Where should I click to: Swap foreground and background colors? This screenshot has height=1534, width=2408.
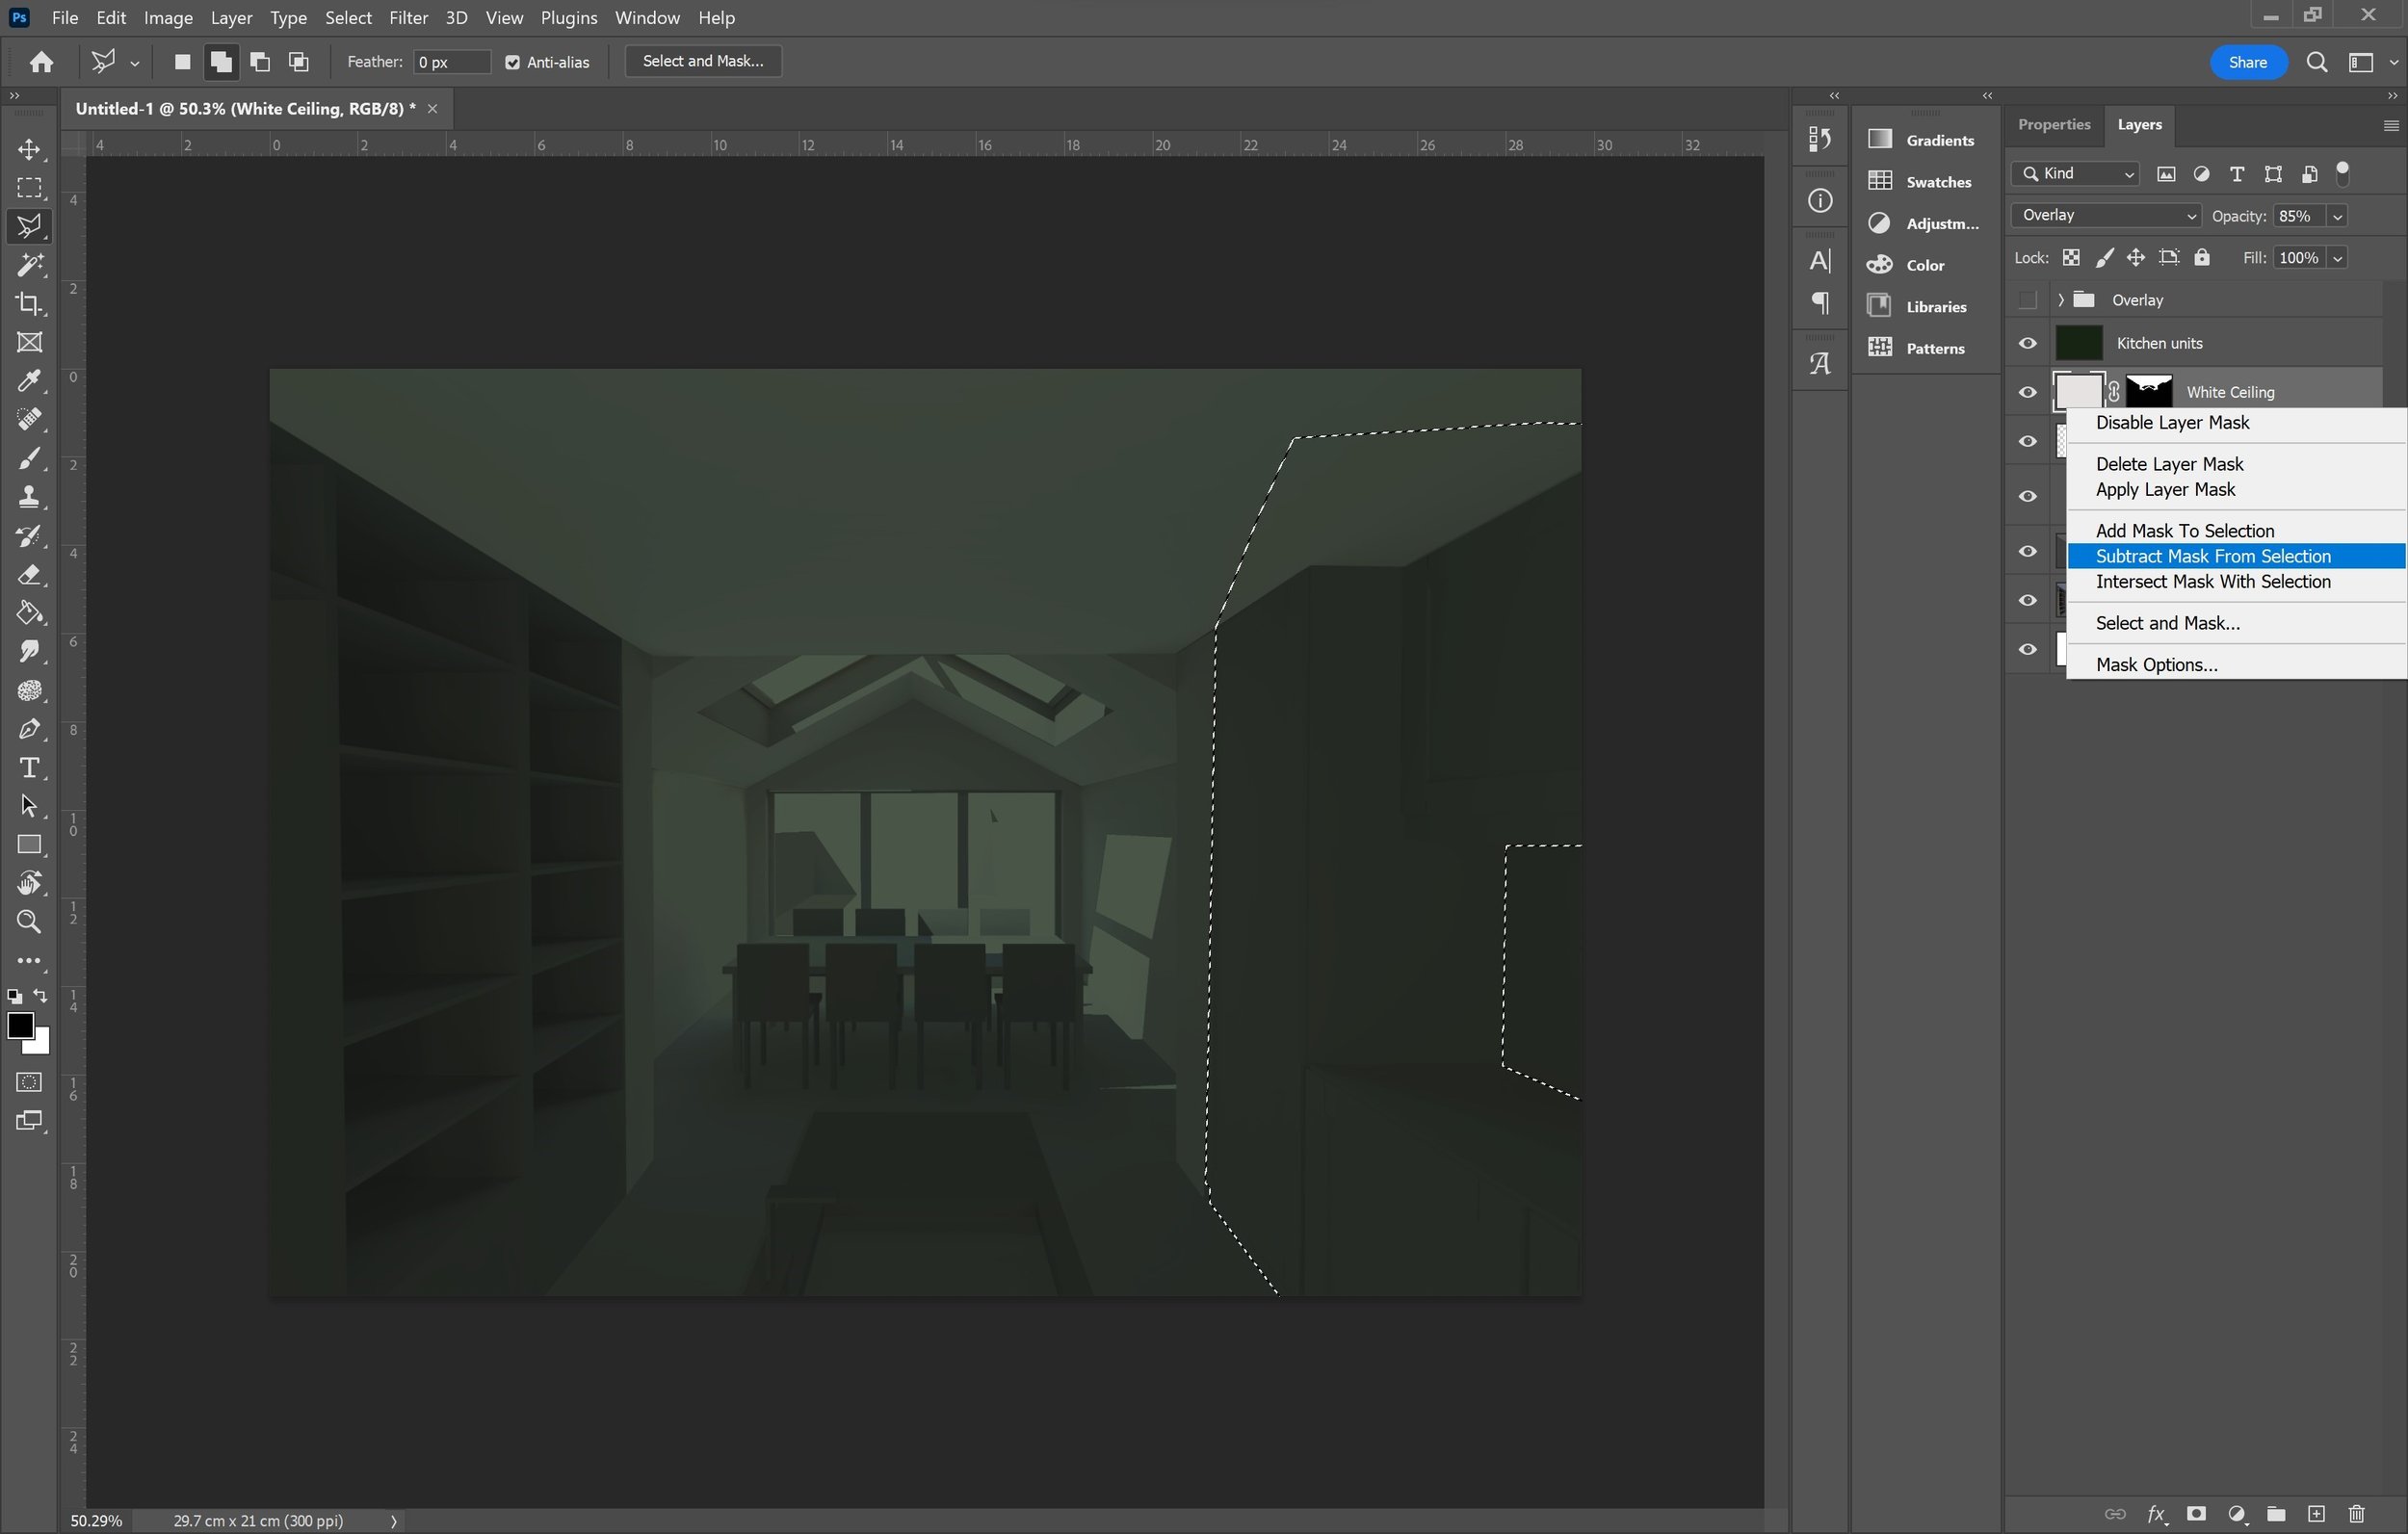40,996
